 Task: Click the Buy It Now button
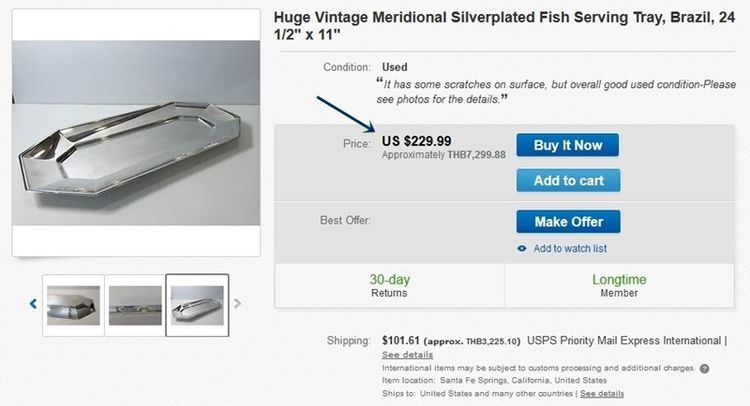[x=567, y=145]
